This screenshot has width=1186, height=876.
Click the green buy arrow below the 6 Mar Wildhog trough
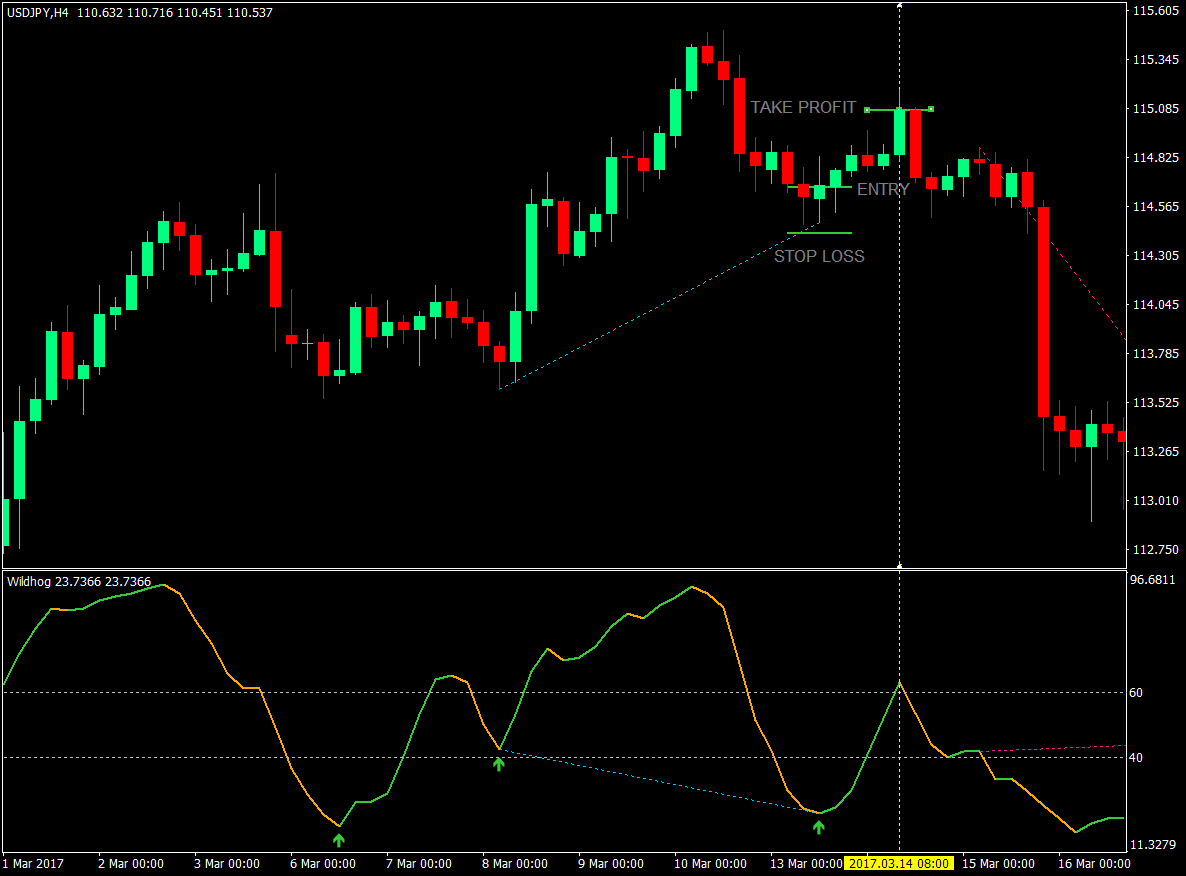339,839
